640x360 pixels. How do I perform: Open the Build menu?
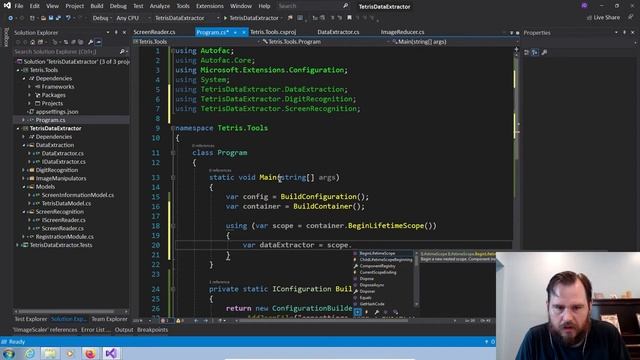tap(97, 6)
